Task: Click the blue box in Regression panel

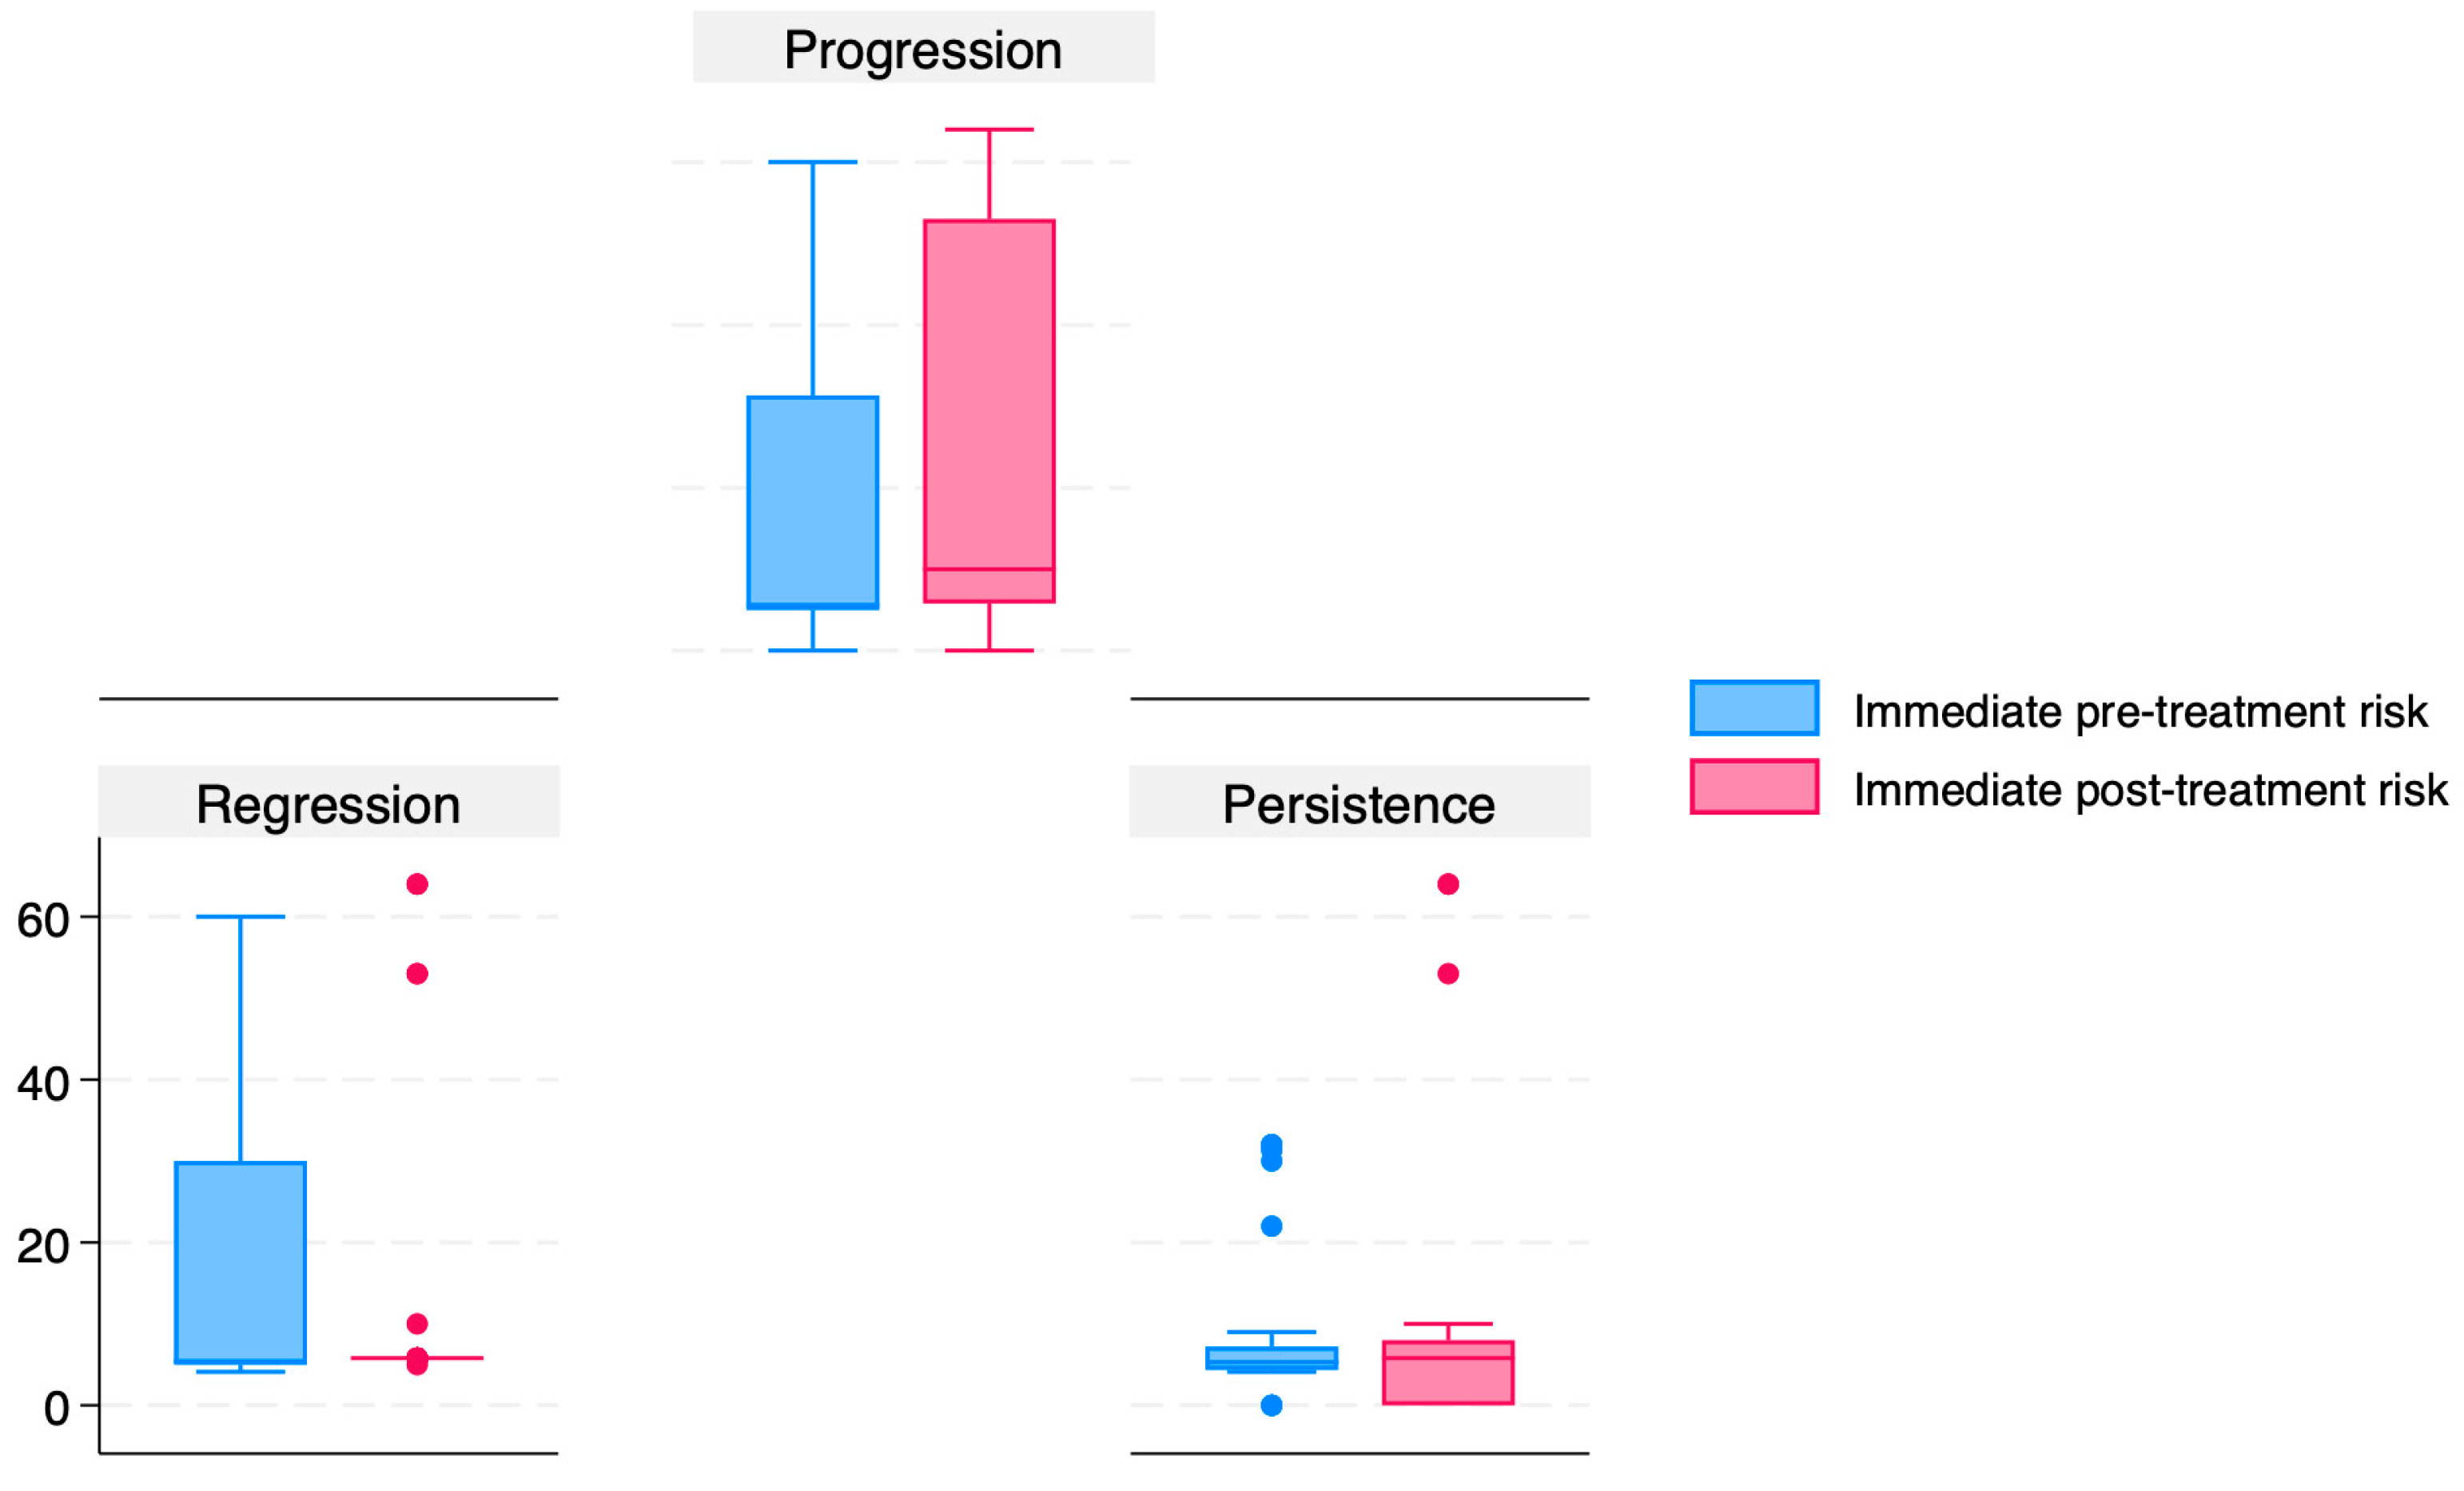Action: 240,1261
